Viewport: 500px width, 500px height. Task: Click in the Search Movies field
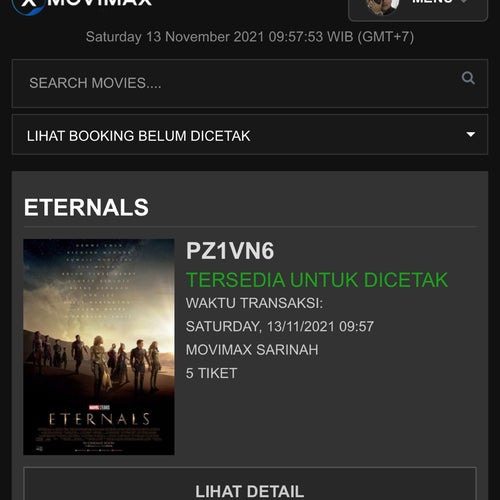pyautogui.click(x=250, y=83)
